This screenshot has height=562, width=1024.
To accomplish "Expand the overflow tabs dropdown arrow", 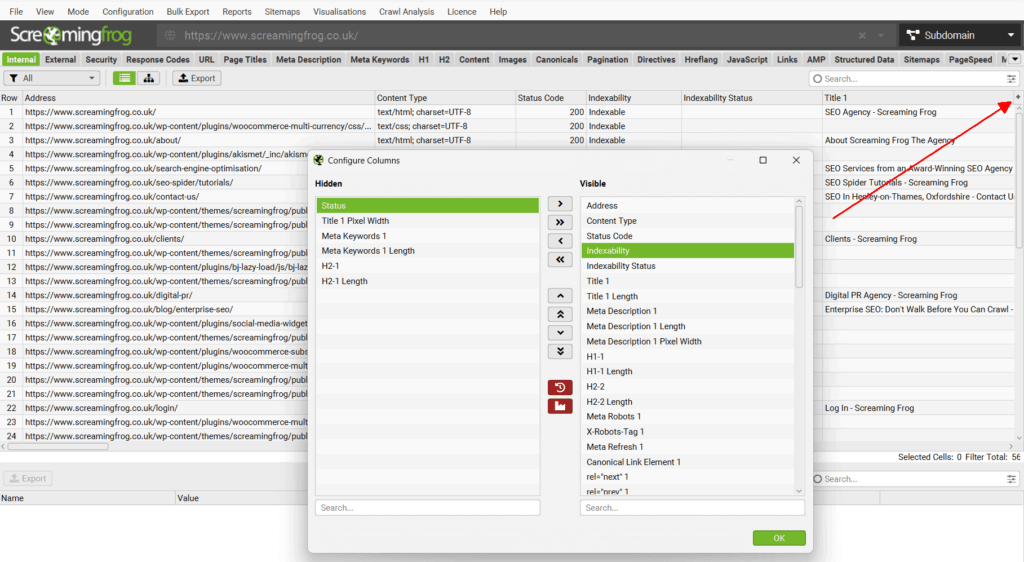I will point(1016,59).
